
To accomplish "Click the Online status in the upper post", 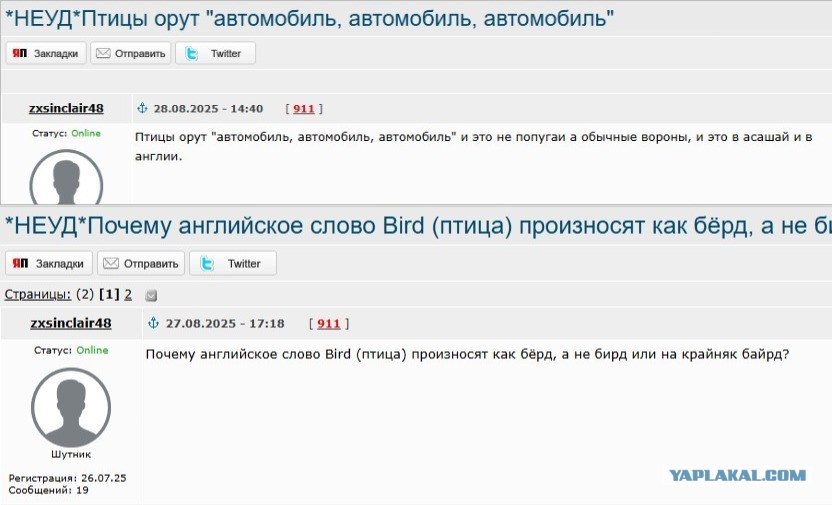I will click(86, 133).
